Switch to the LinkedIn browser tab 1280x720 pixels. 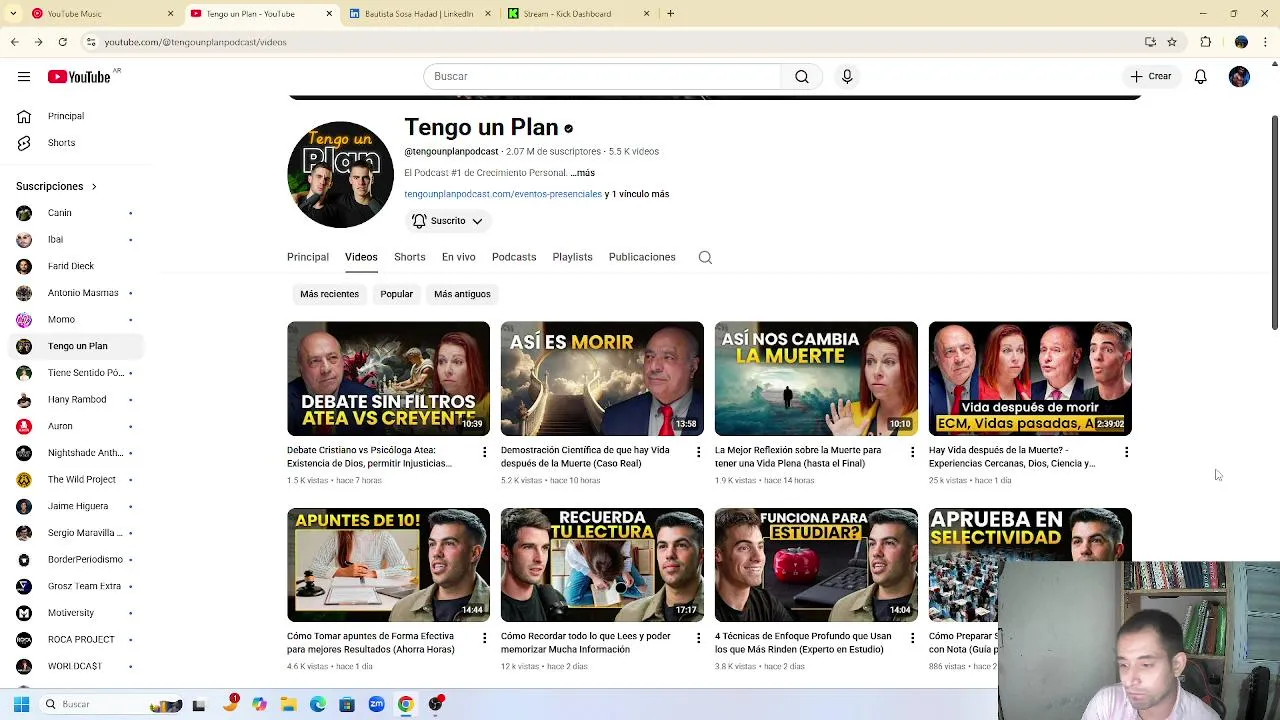coord(418,14)
